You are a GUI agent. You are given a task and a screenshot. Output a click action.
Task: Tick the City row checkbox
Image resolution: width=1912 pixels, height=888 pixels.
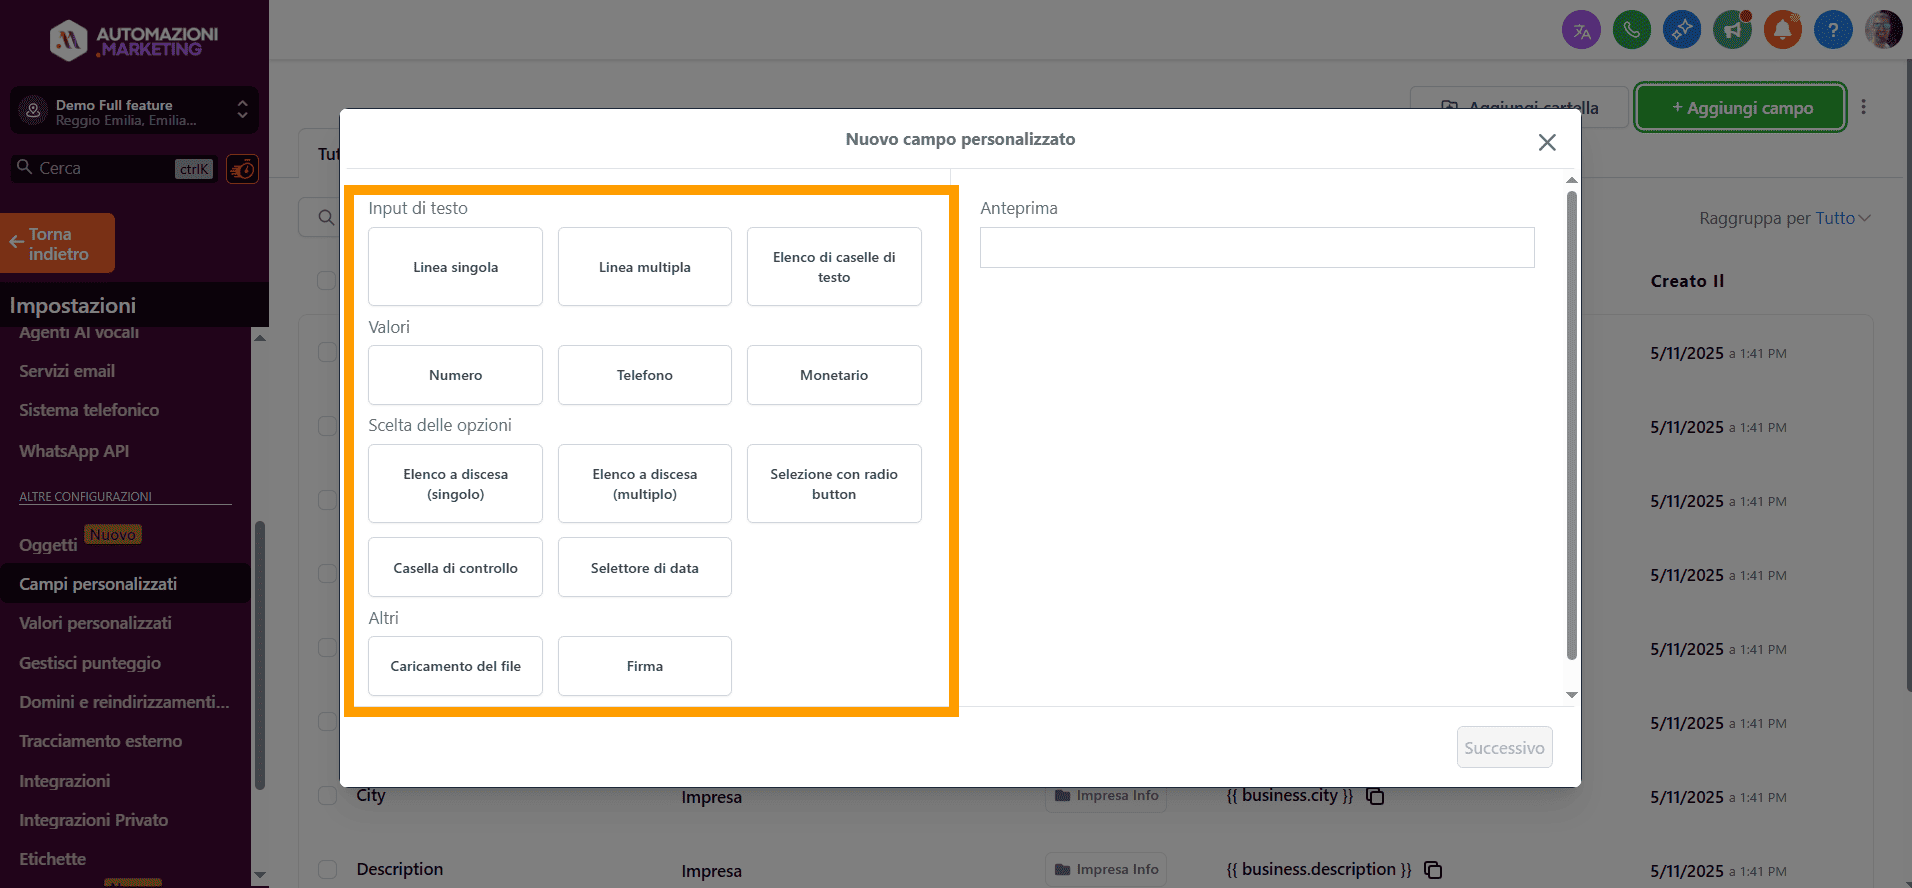(x=327, y=795)
